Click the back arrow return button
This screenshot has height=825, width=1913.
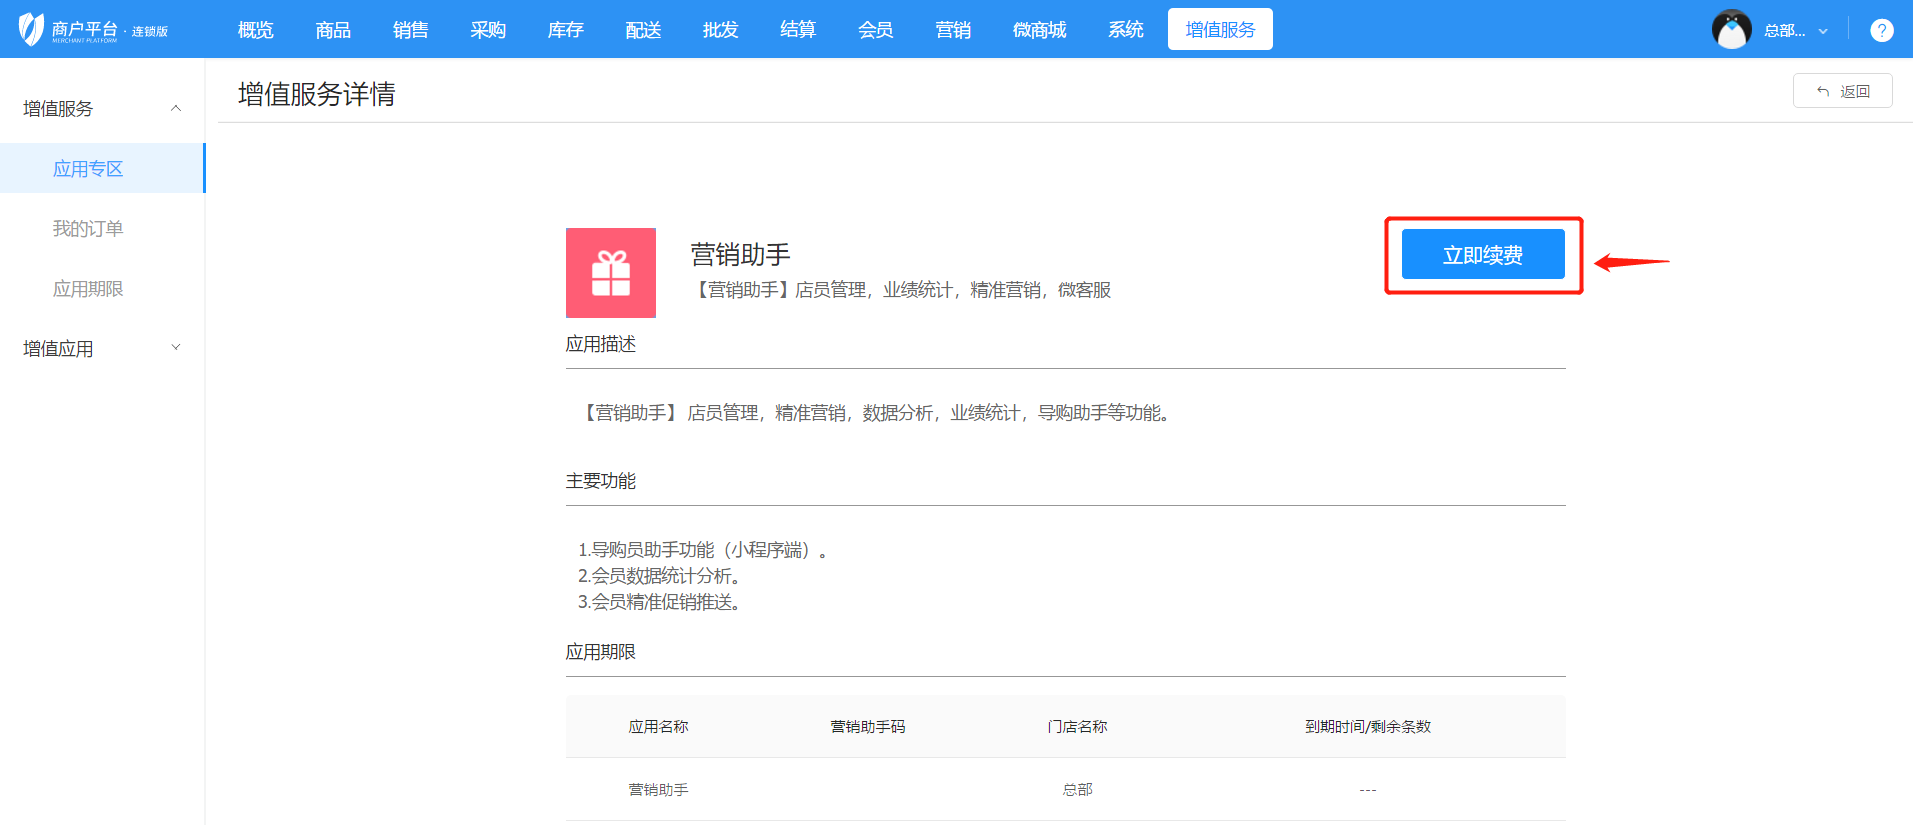(1842, 91)
